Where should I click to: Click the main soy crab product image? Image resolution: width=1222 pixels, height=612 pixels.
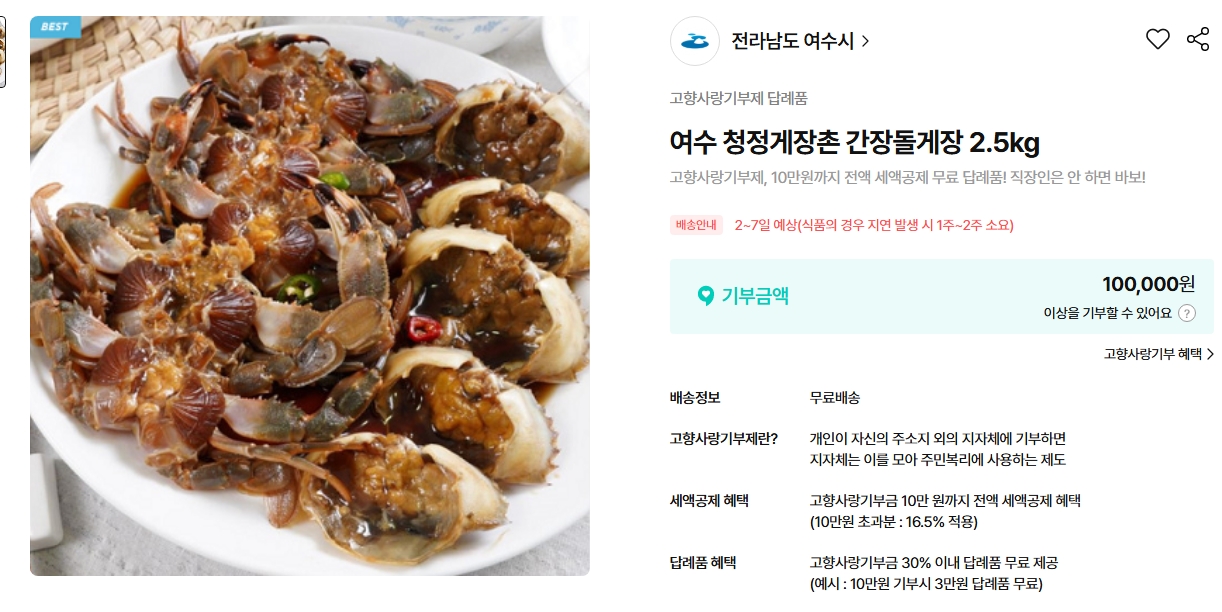[310, 296]
